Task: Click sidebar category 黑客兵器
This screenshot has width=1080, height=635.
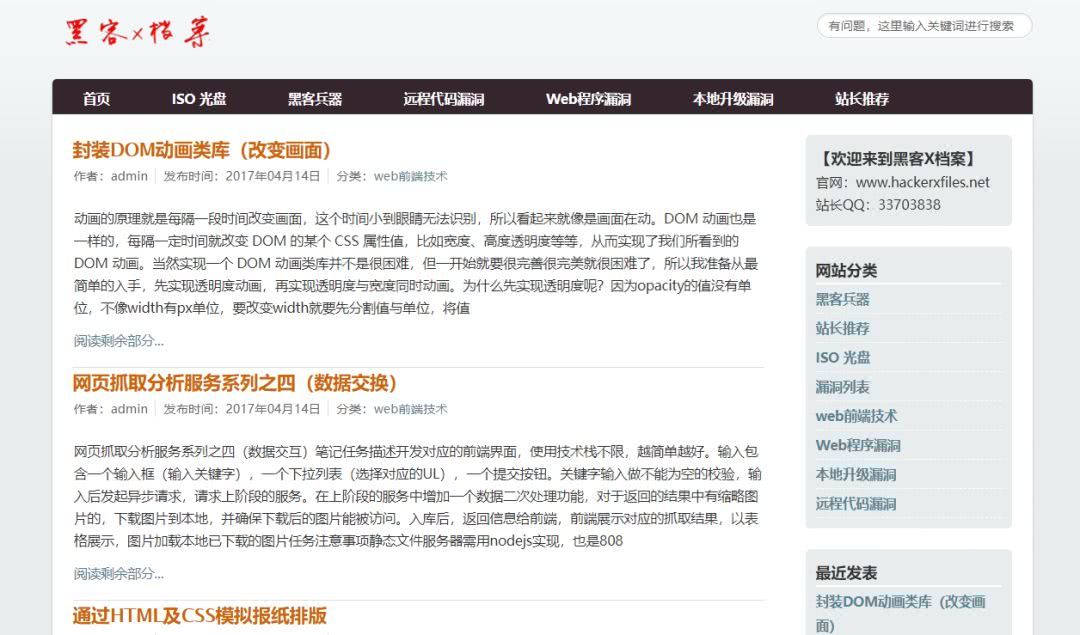Action: tap(842, 299)
